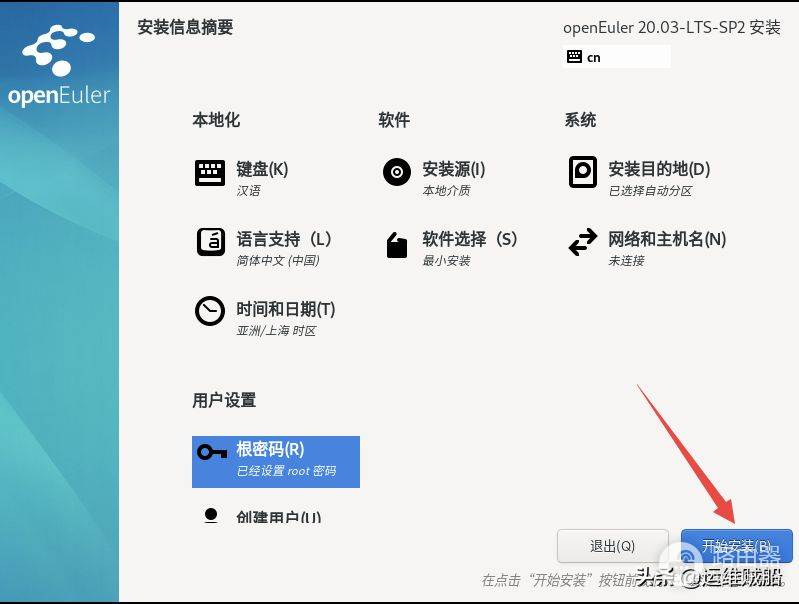Image resolution: width=799 pixels, height=604 pixels.
Task: Click the cn keyboard layout indicator
Action: pyautogui.click(x=616, y=57)
